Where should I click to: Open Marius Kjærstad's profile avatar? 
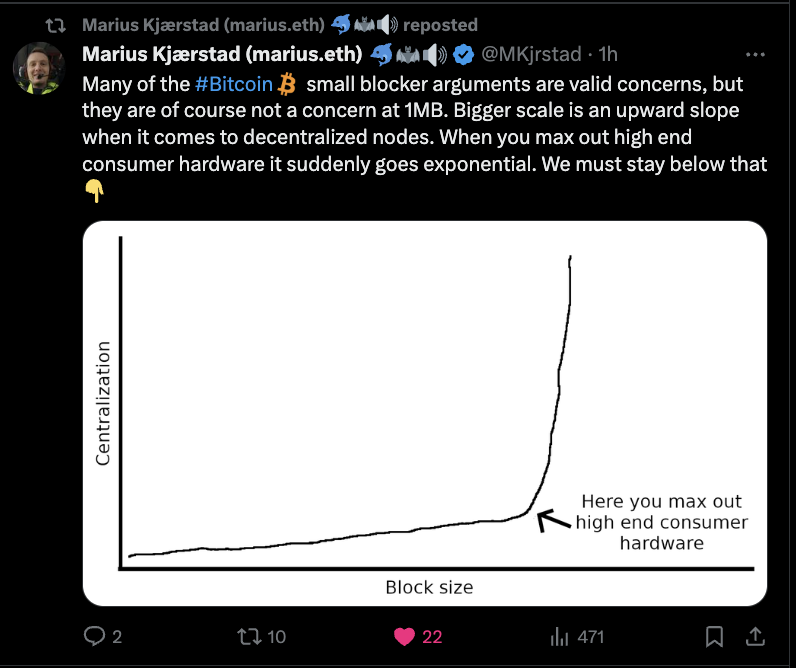click(x=39, y=69)
